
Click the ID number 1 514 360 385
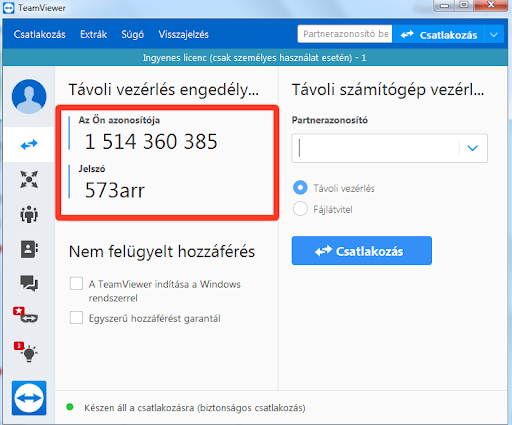(x=151, y=141)
